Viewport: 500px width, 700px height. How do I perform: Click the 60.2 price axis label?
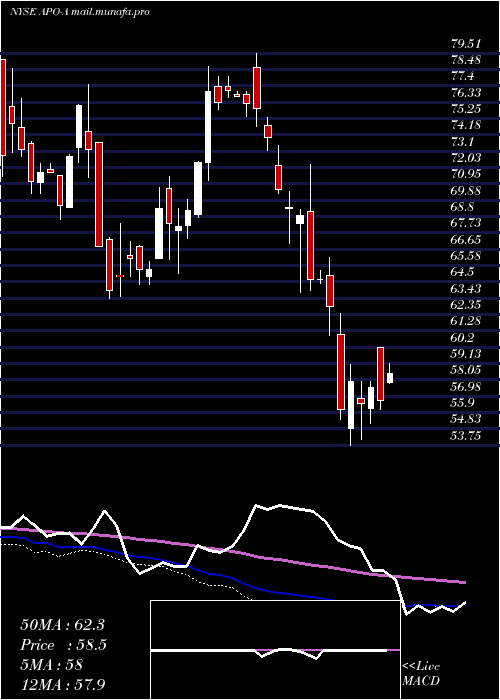[462, 338]
